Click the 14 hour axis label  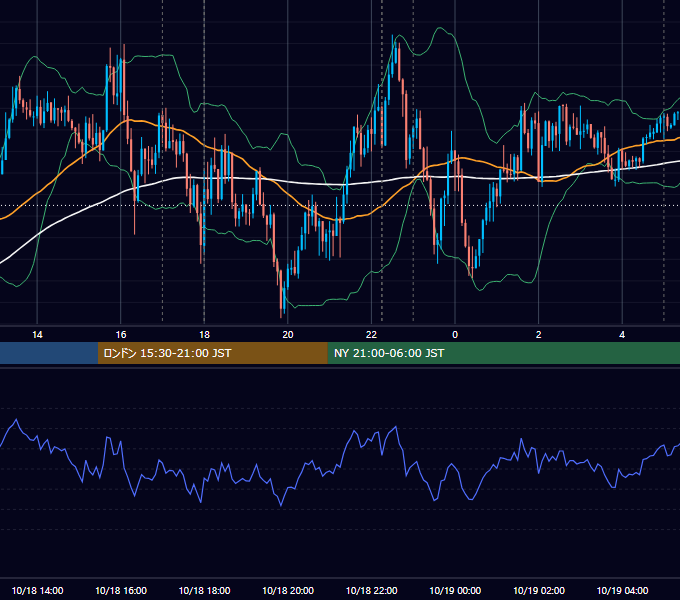(37, 335)
